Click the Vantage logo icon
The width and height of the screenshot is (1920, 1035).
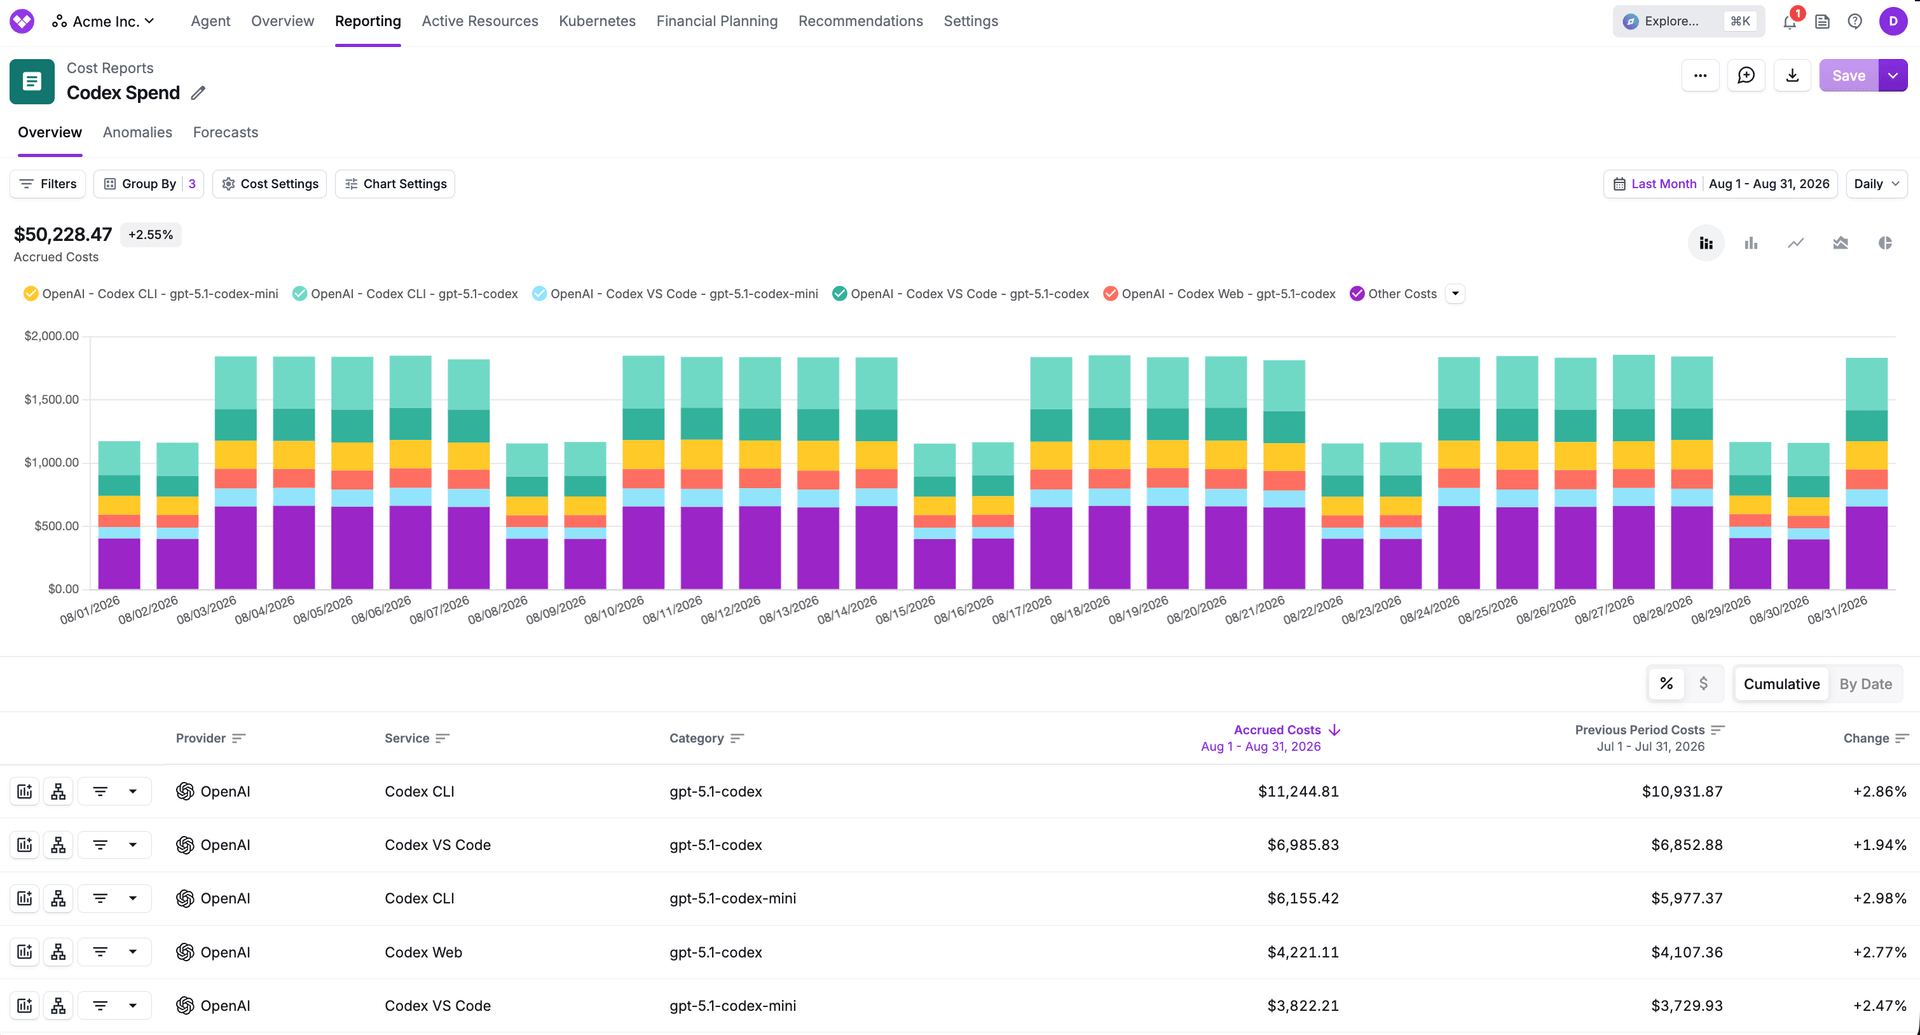[x=22, y=21]
